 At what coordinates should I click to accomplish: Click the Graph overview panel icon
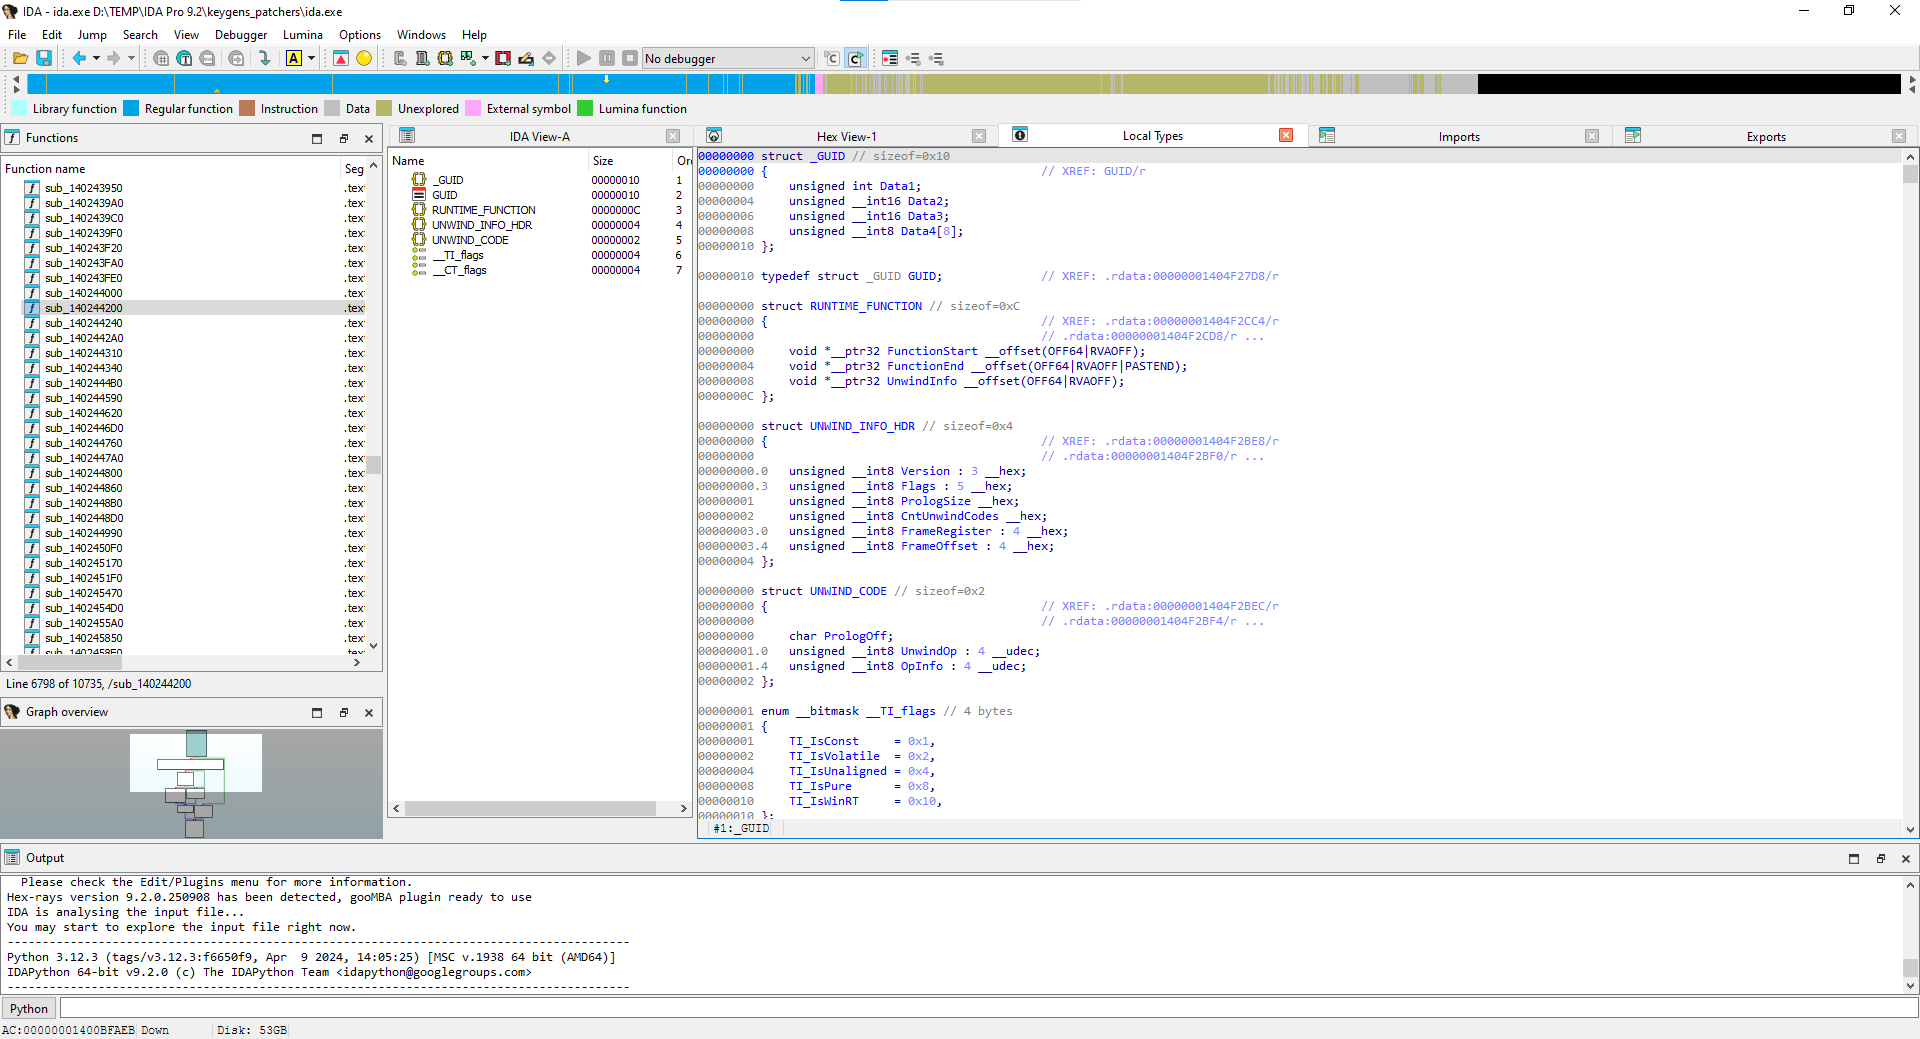click(12, 712)
